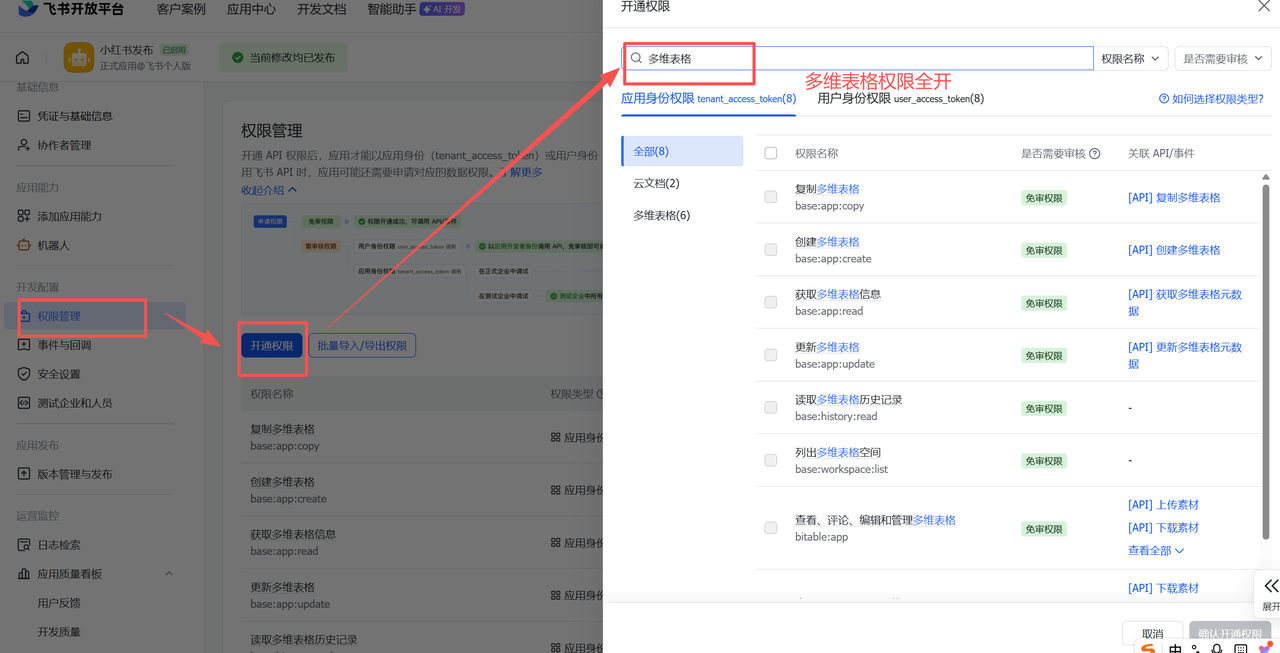Click the 凭证与基础信息 sidebar icon
1280x653 pixels.
coord(24,116)
